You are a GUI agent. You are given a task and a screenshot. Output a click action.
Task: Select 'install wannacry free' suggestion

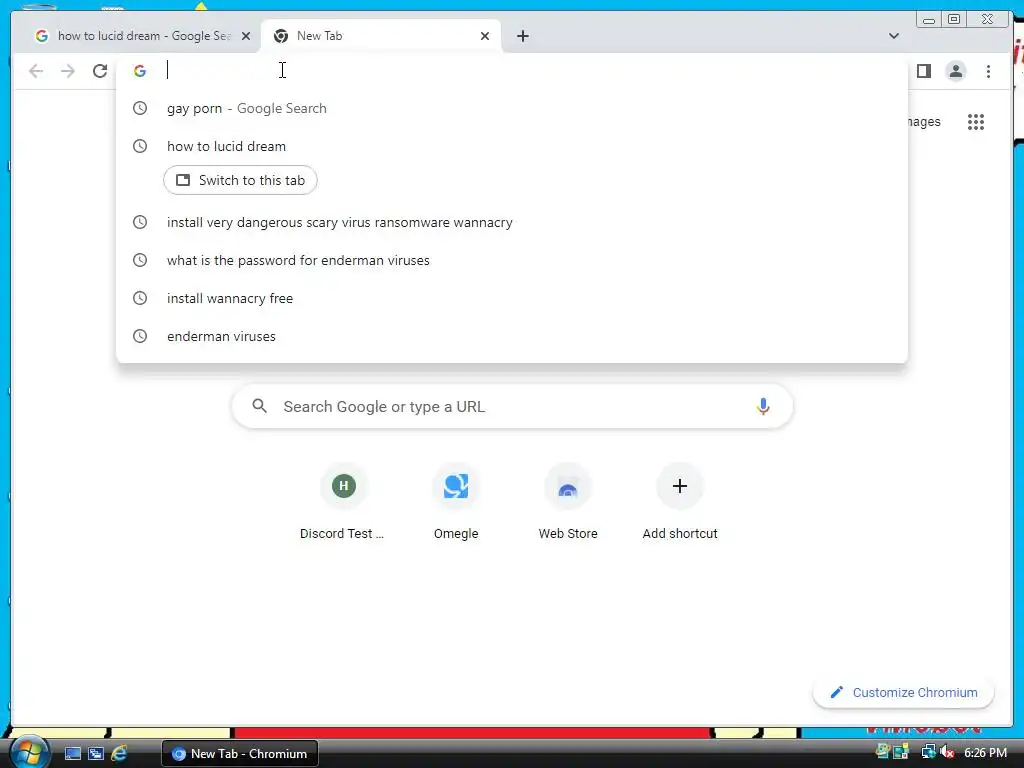[512, 298]
